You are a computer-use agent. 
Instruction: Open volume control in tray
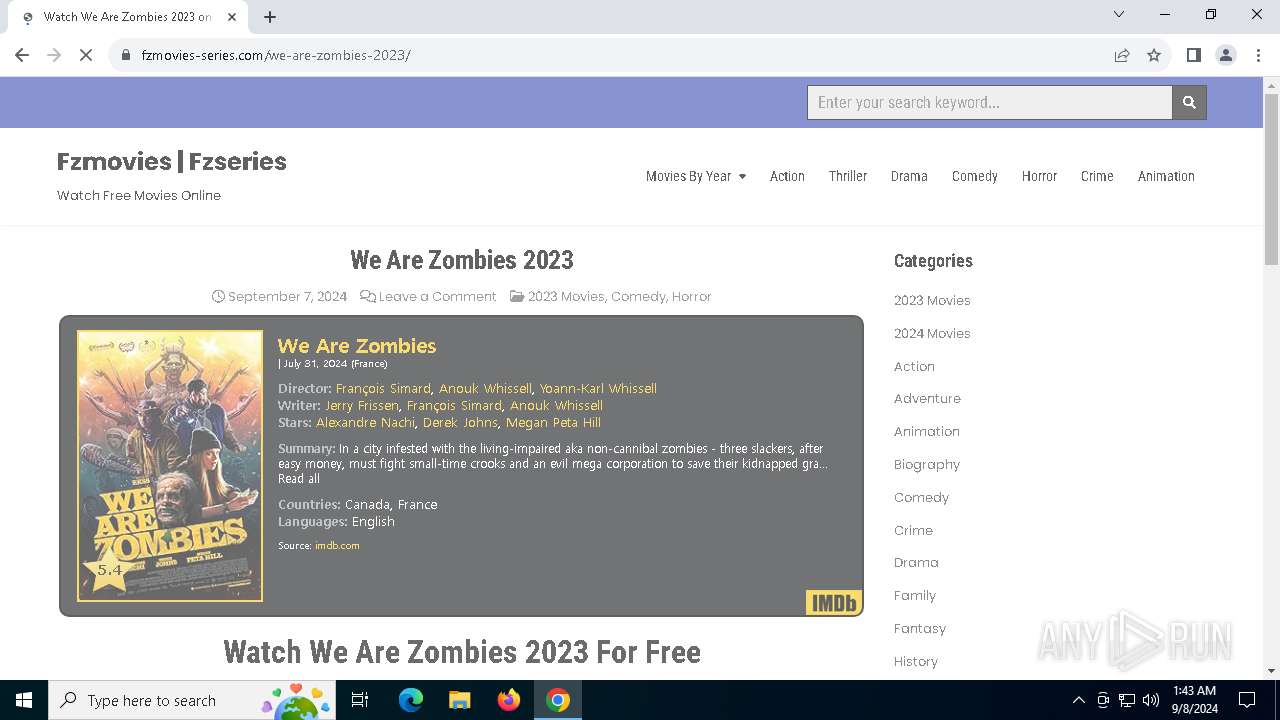point(1151,700)
